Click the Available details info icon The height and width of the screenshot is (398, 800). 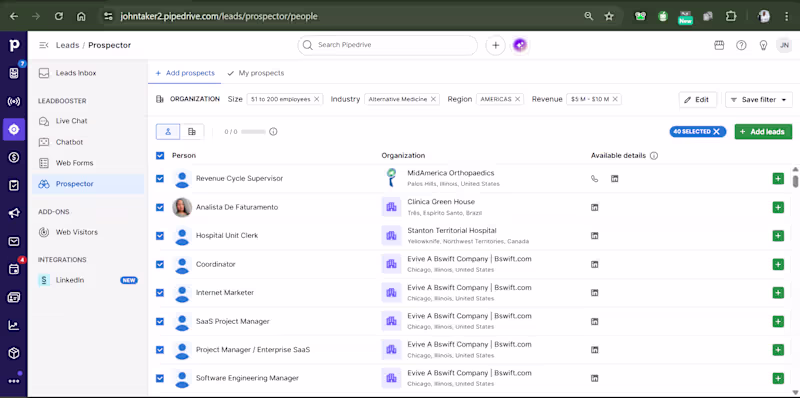click(x=654, y=156)
